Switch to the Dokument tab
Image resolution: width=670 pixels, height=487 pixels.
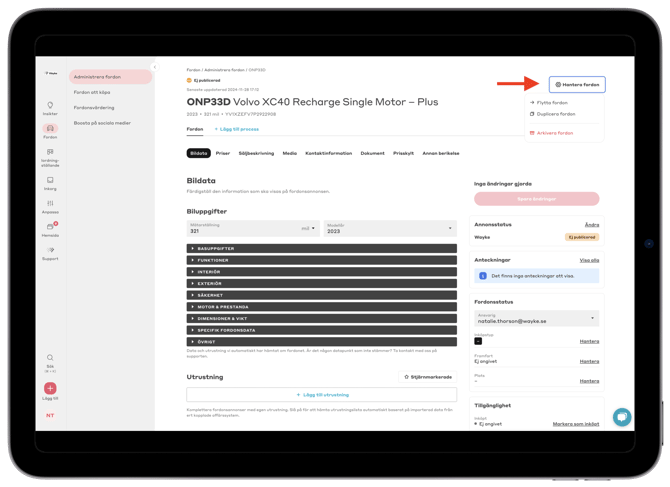click(x=373, y=153)
